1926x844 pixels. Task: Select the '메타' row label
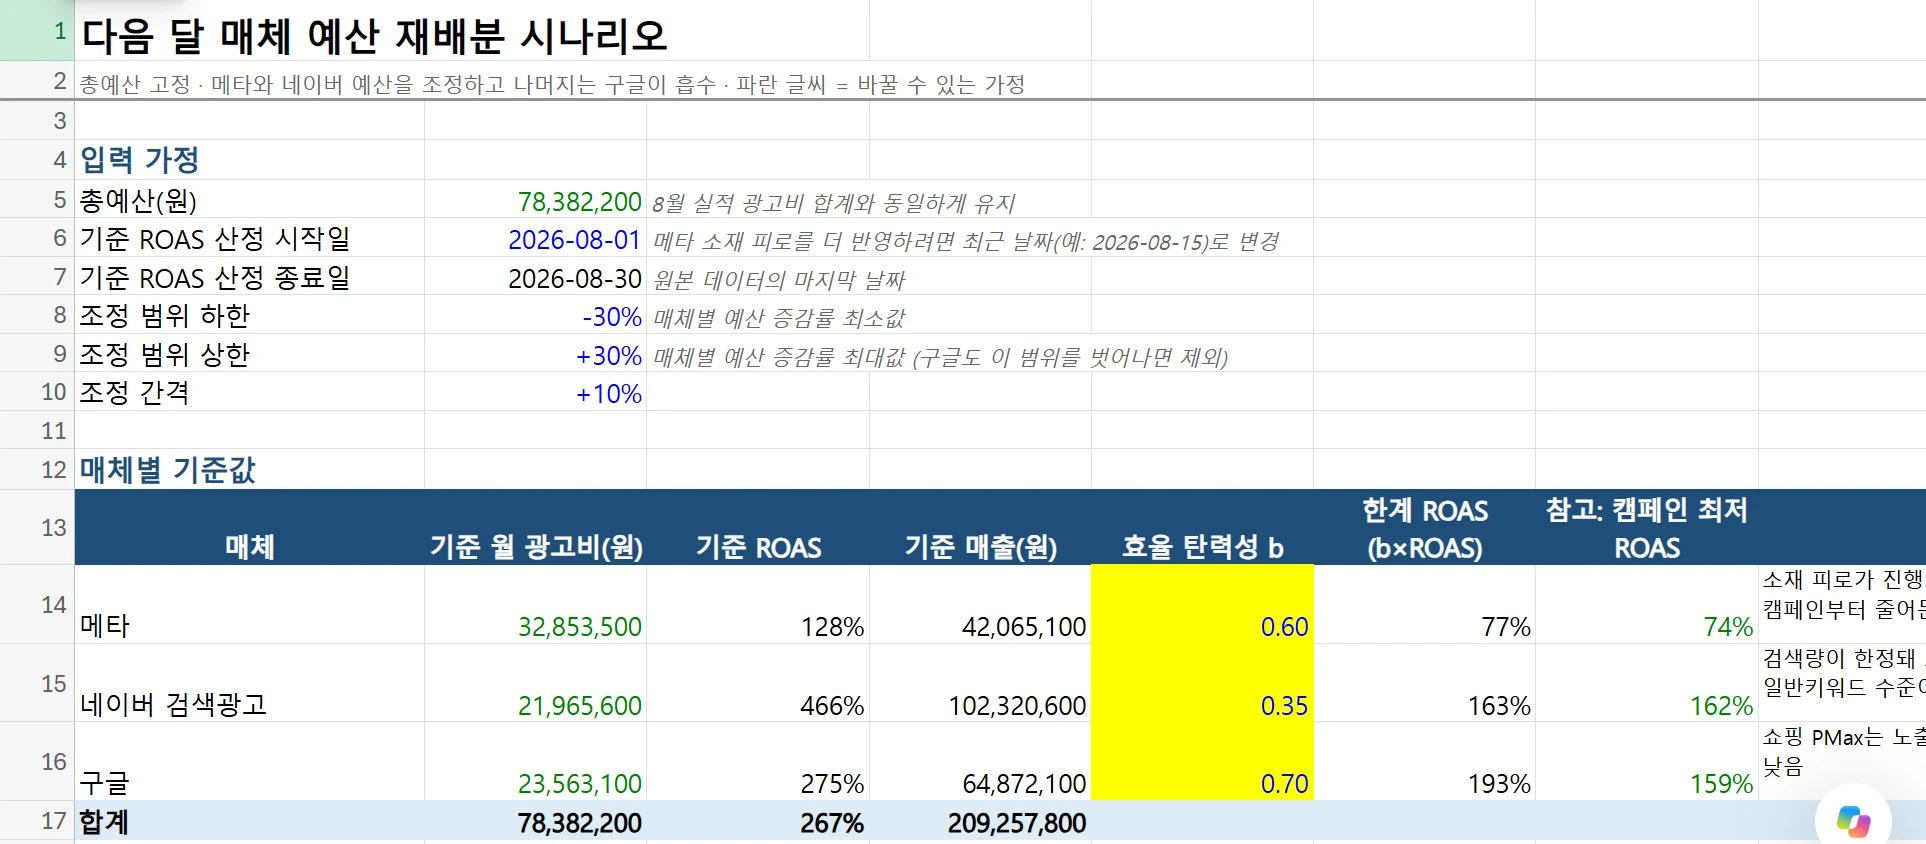105,626
